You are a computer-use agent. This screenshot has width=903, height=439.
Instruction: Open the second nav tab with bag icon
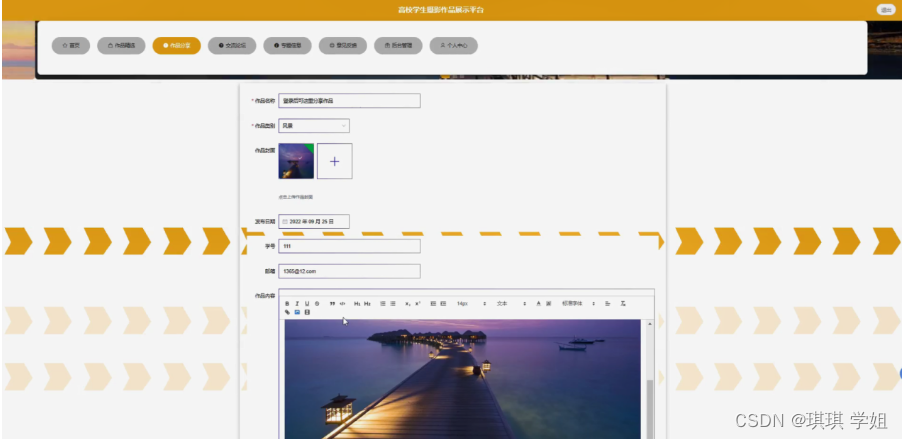point(121,46)
